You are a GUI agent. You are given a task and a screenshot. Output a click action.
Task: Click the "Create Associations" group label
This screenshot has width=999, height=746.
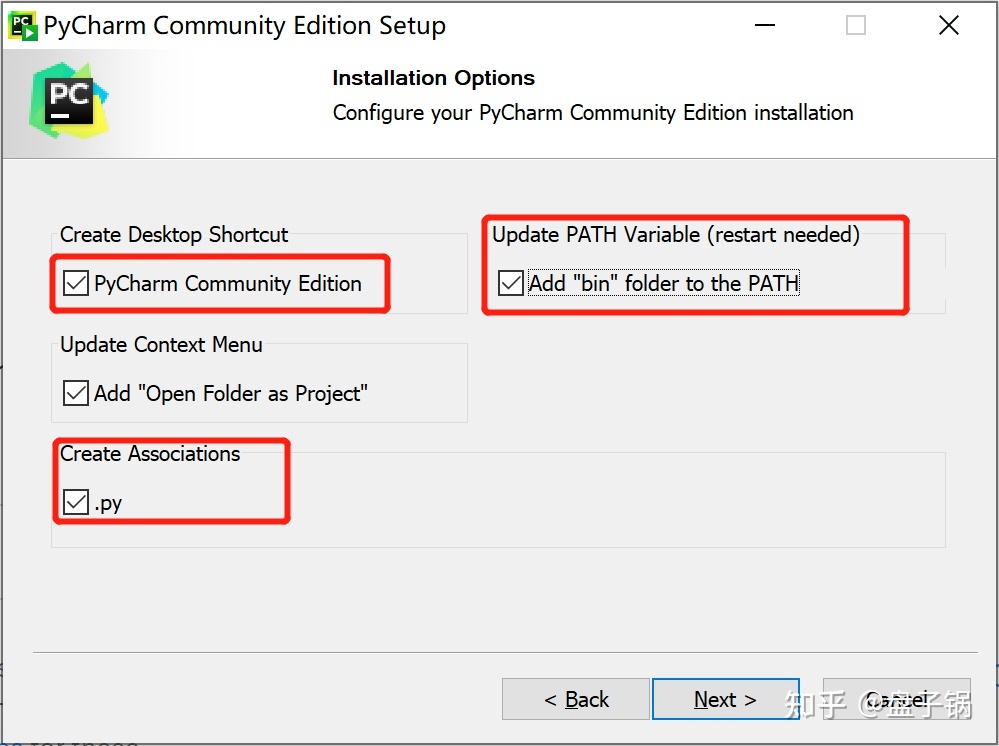click(x=150, y=454)
